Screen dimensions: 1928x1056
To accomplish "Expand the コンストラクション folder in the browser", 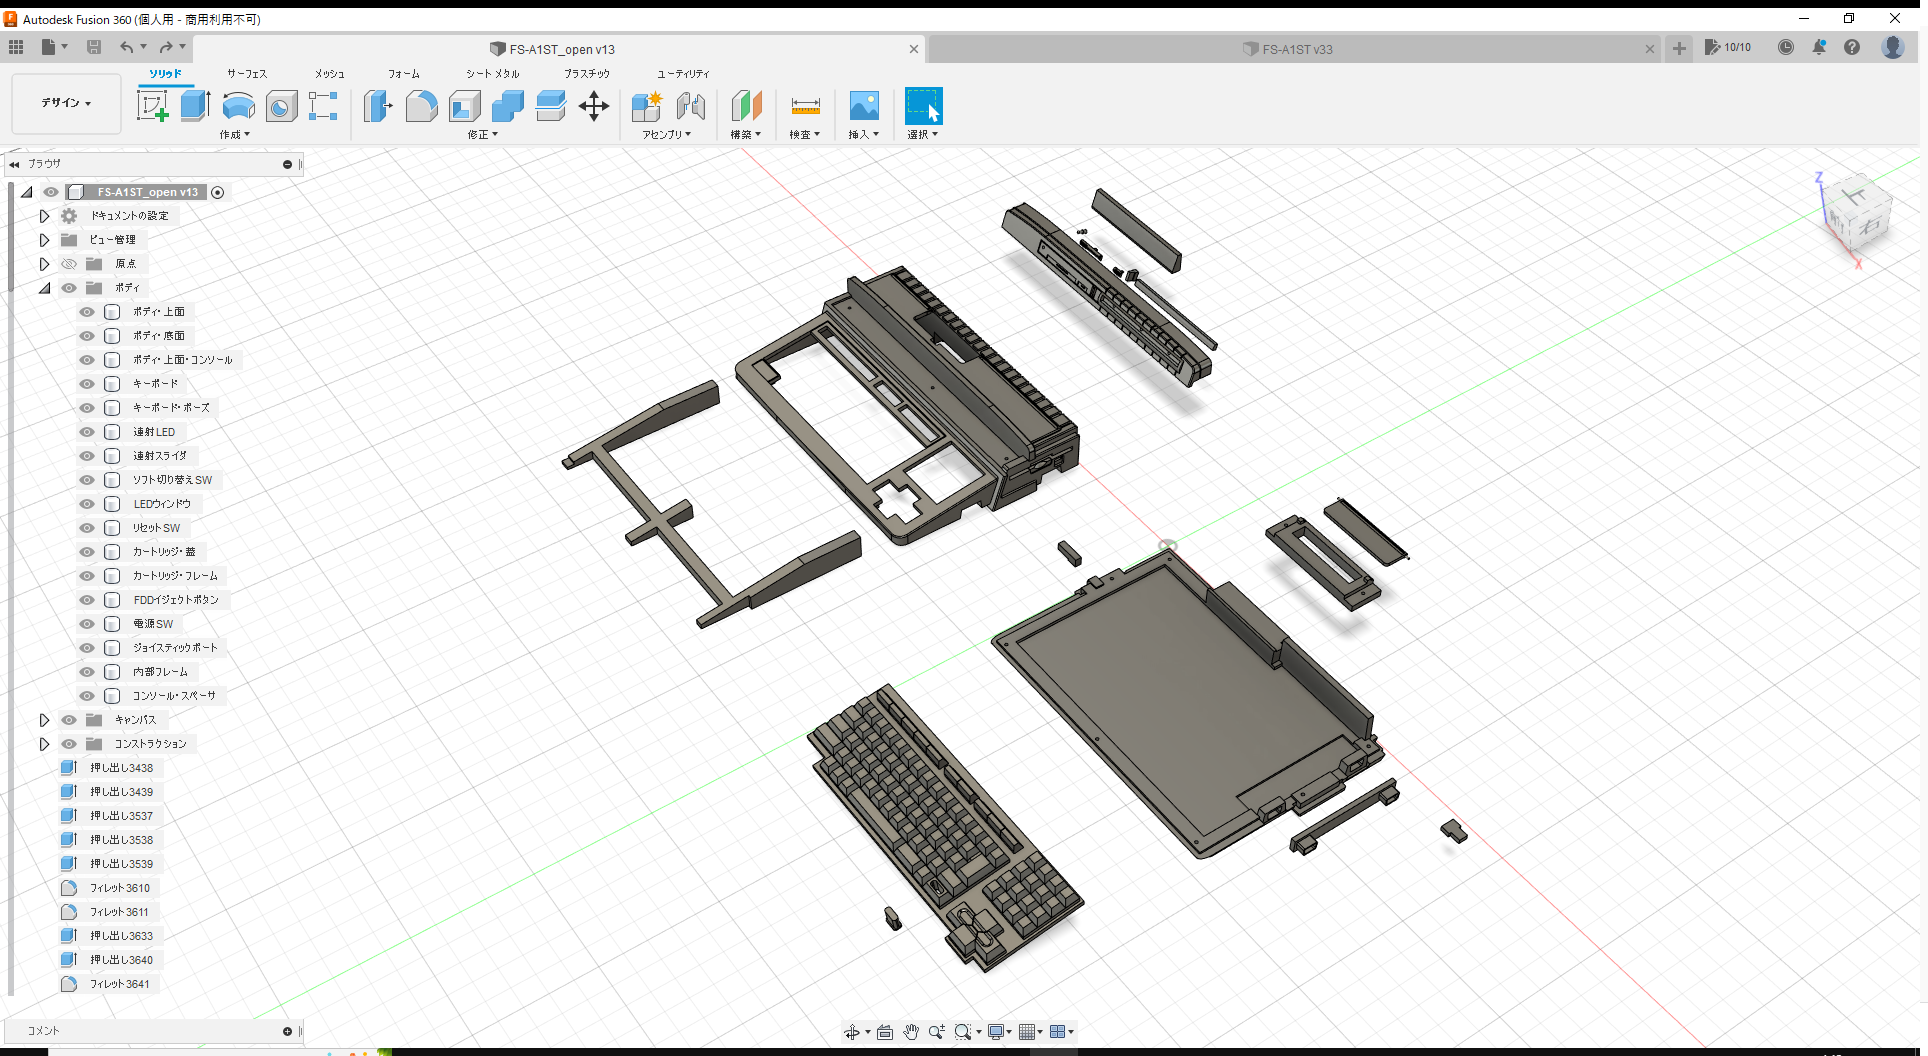I will (44, 743).
